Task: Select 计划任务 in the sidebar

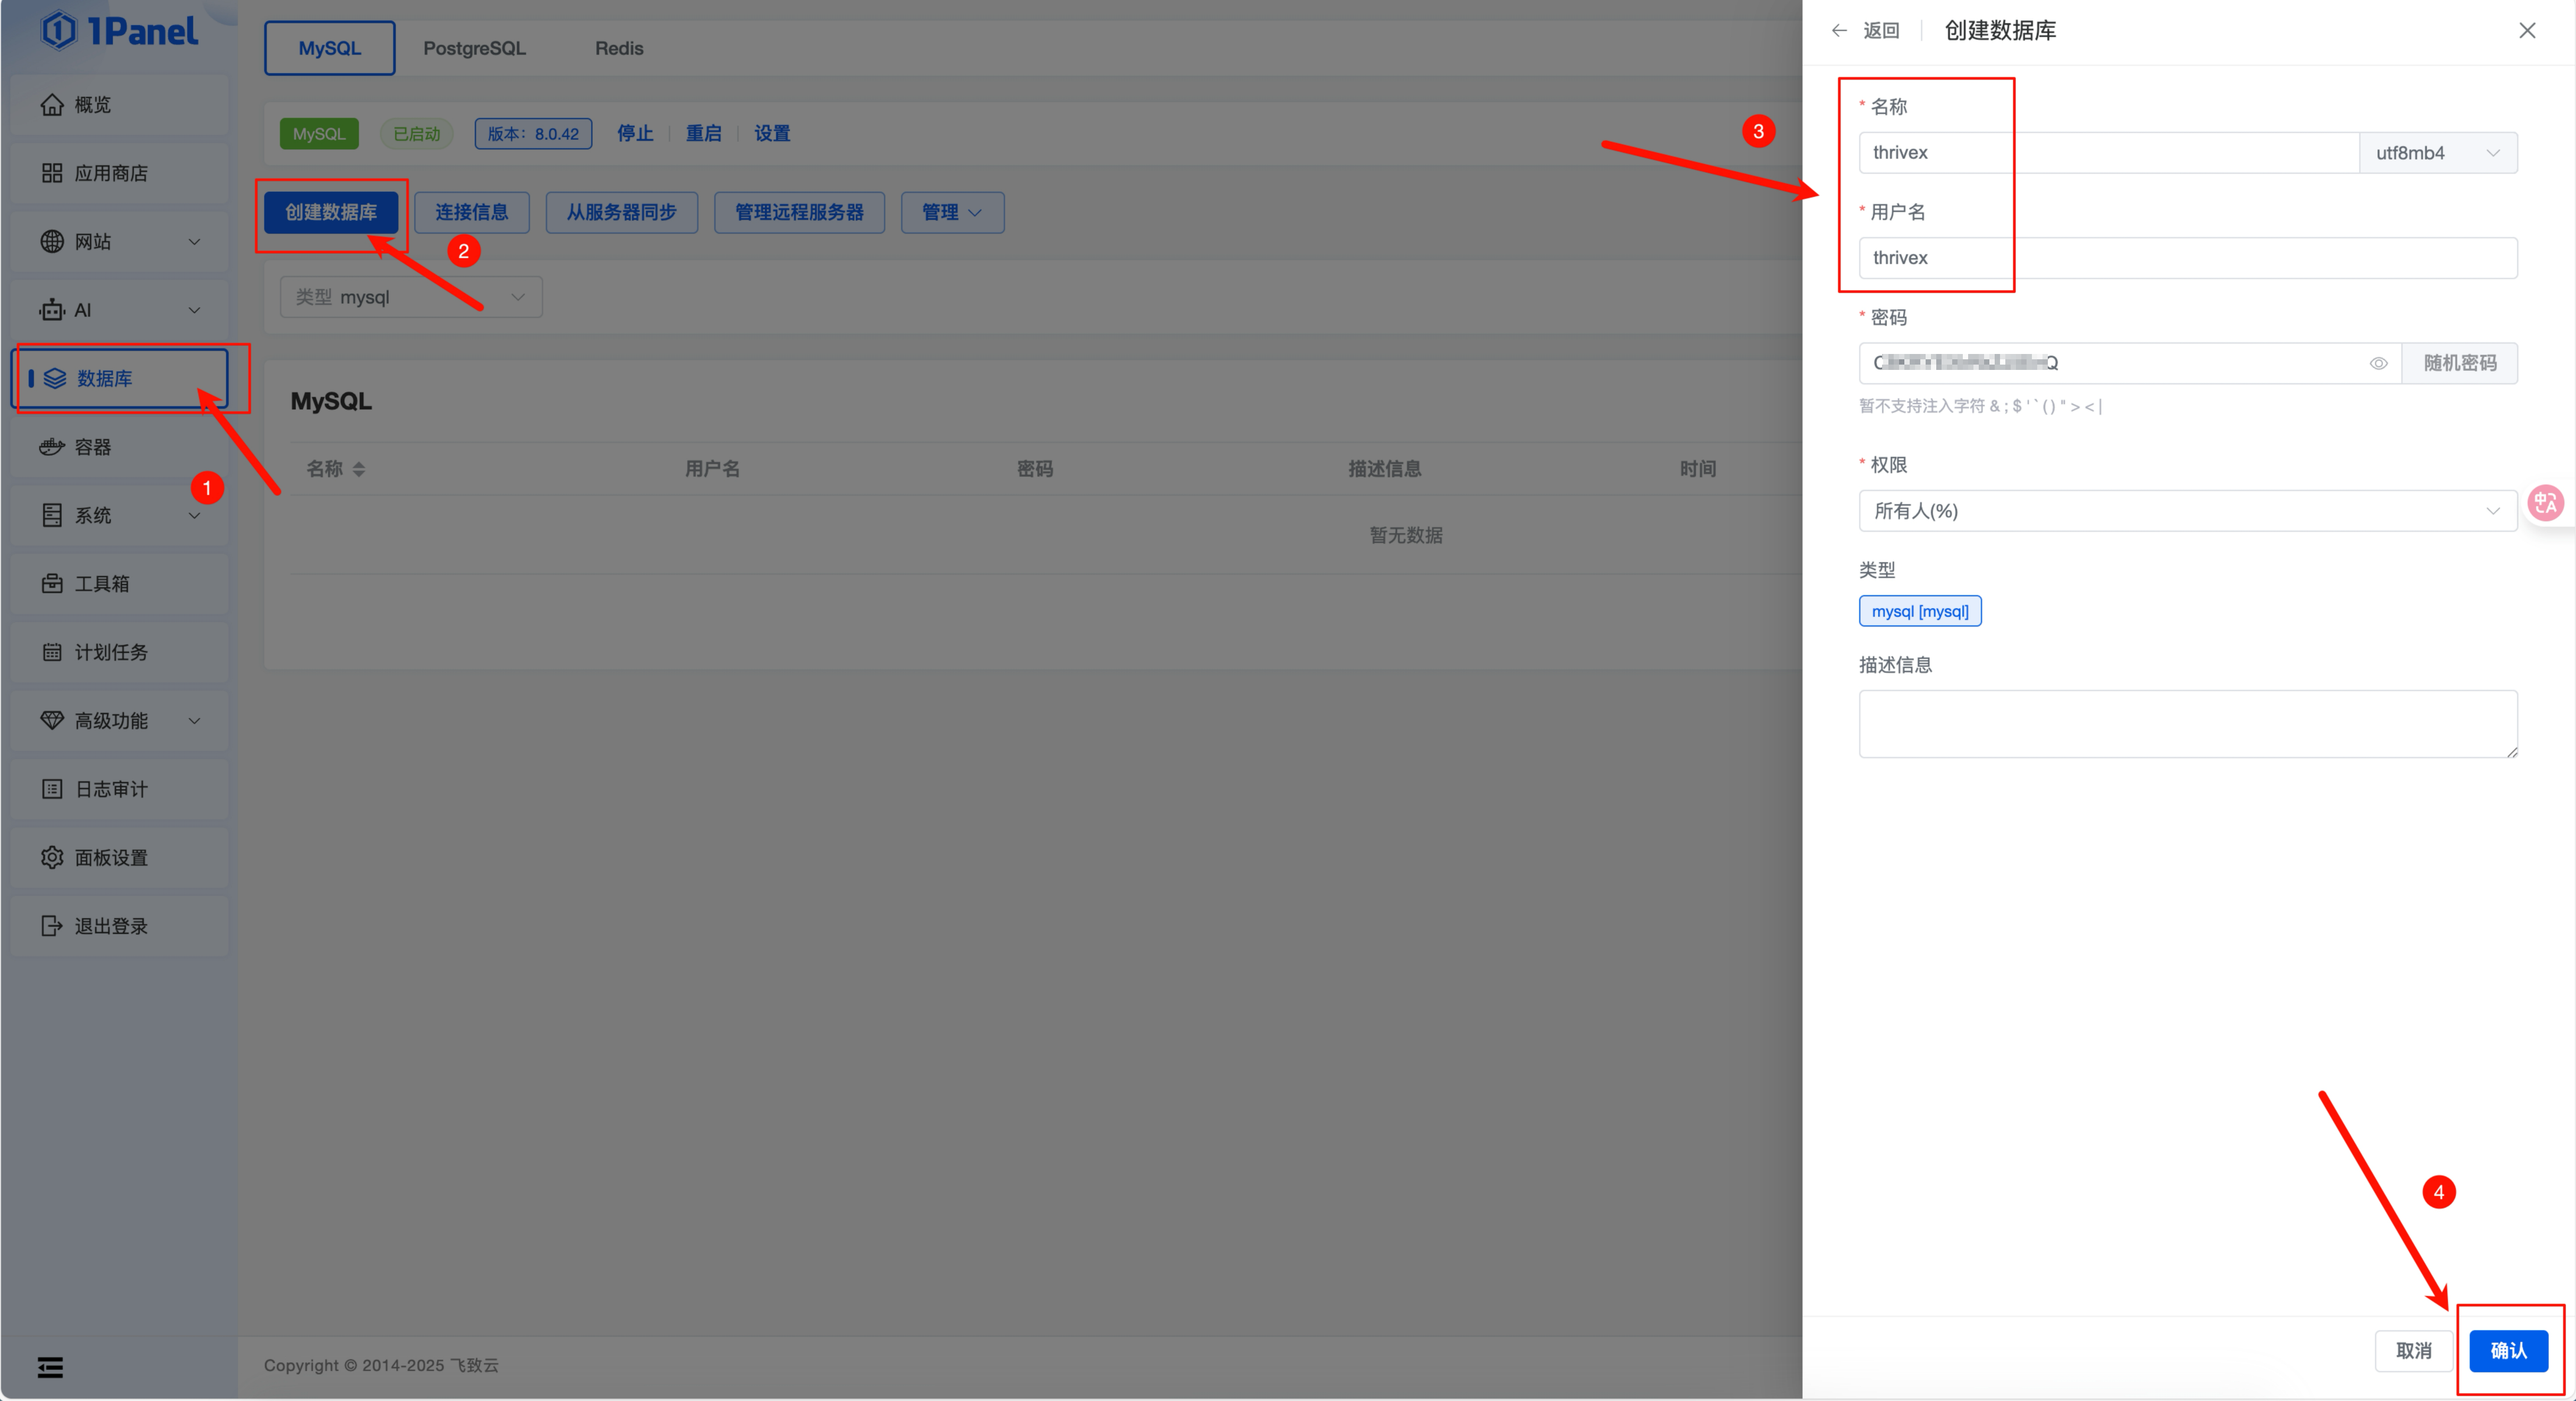Action: coord(120,652)
